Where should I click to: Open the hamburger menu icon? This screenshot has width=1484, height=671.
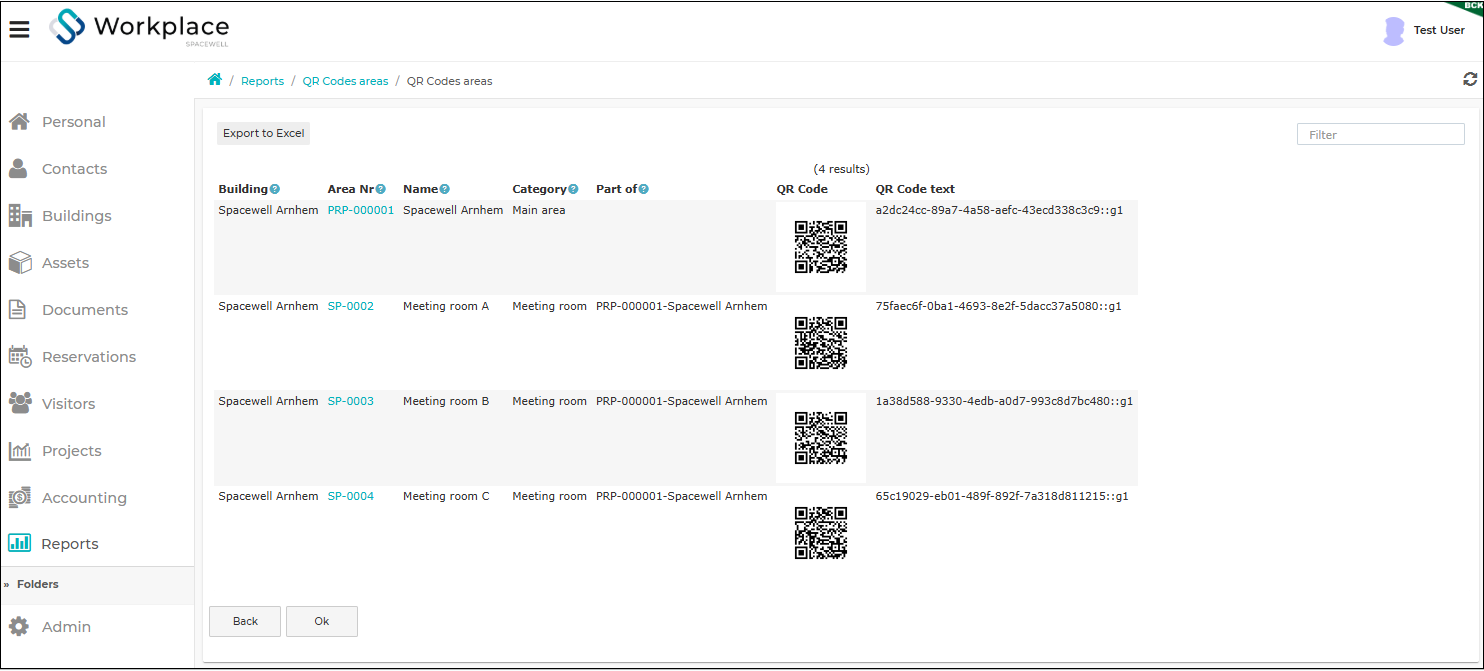point(19,29)
